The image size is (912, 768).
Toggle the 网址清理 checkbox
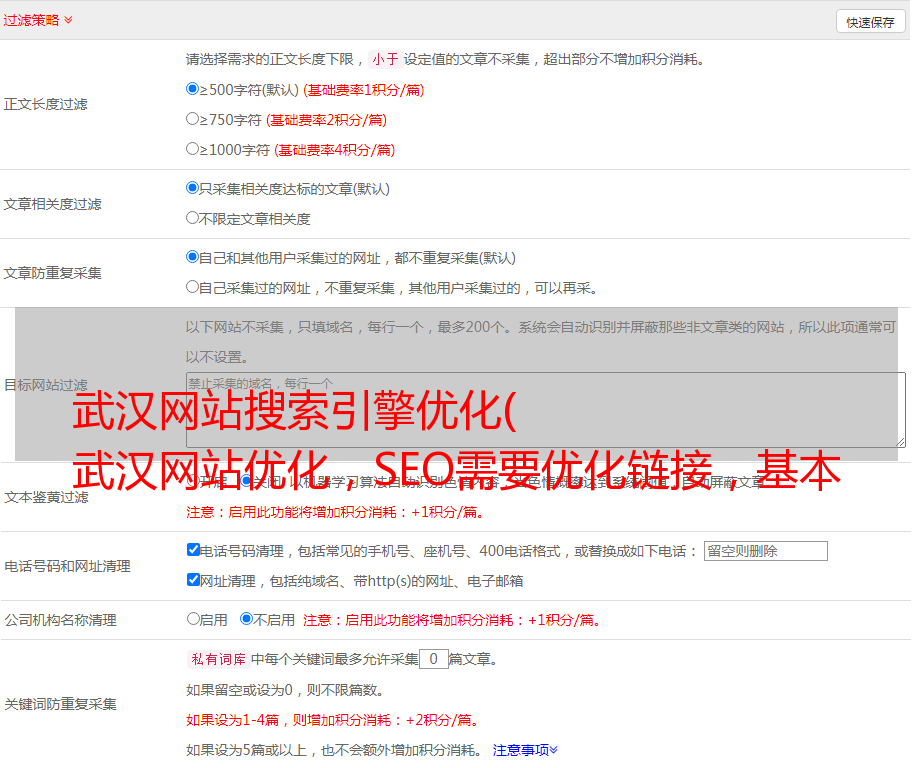pyautogui.click(x=193, y=579)
